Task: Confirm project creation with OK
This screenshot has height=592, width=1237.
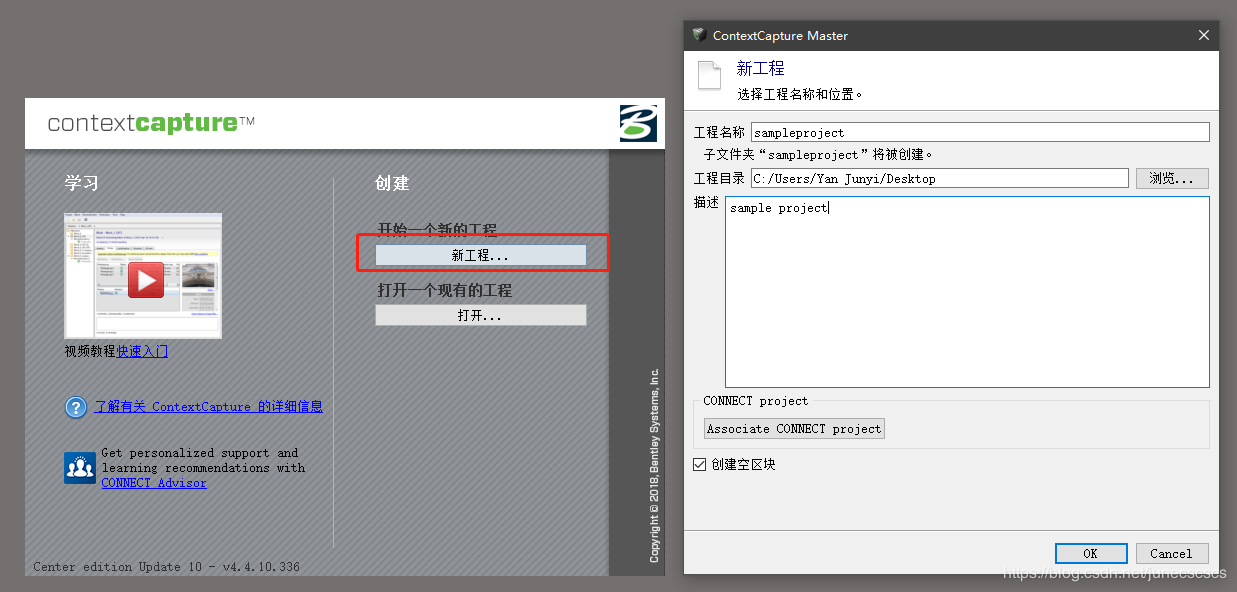Action: point(1091,553)
